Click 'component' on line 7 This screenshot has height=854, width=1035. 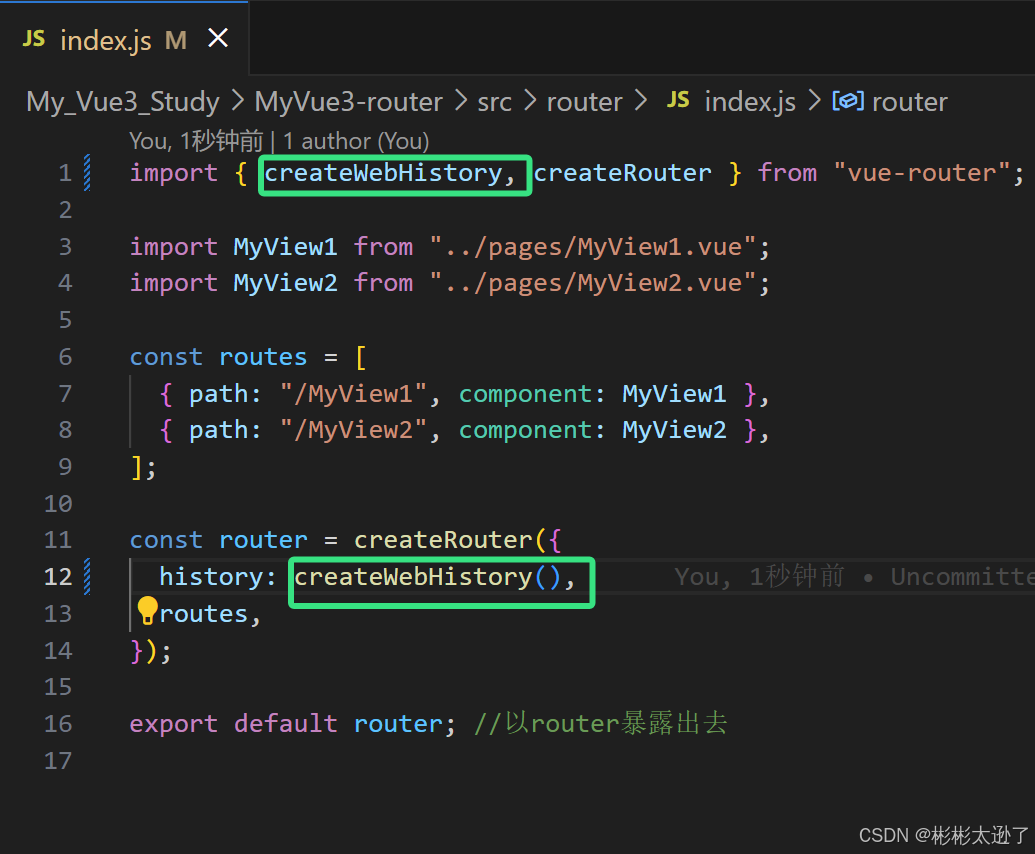pos(525,395)
